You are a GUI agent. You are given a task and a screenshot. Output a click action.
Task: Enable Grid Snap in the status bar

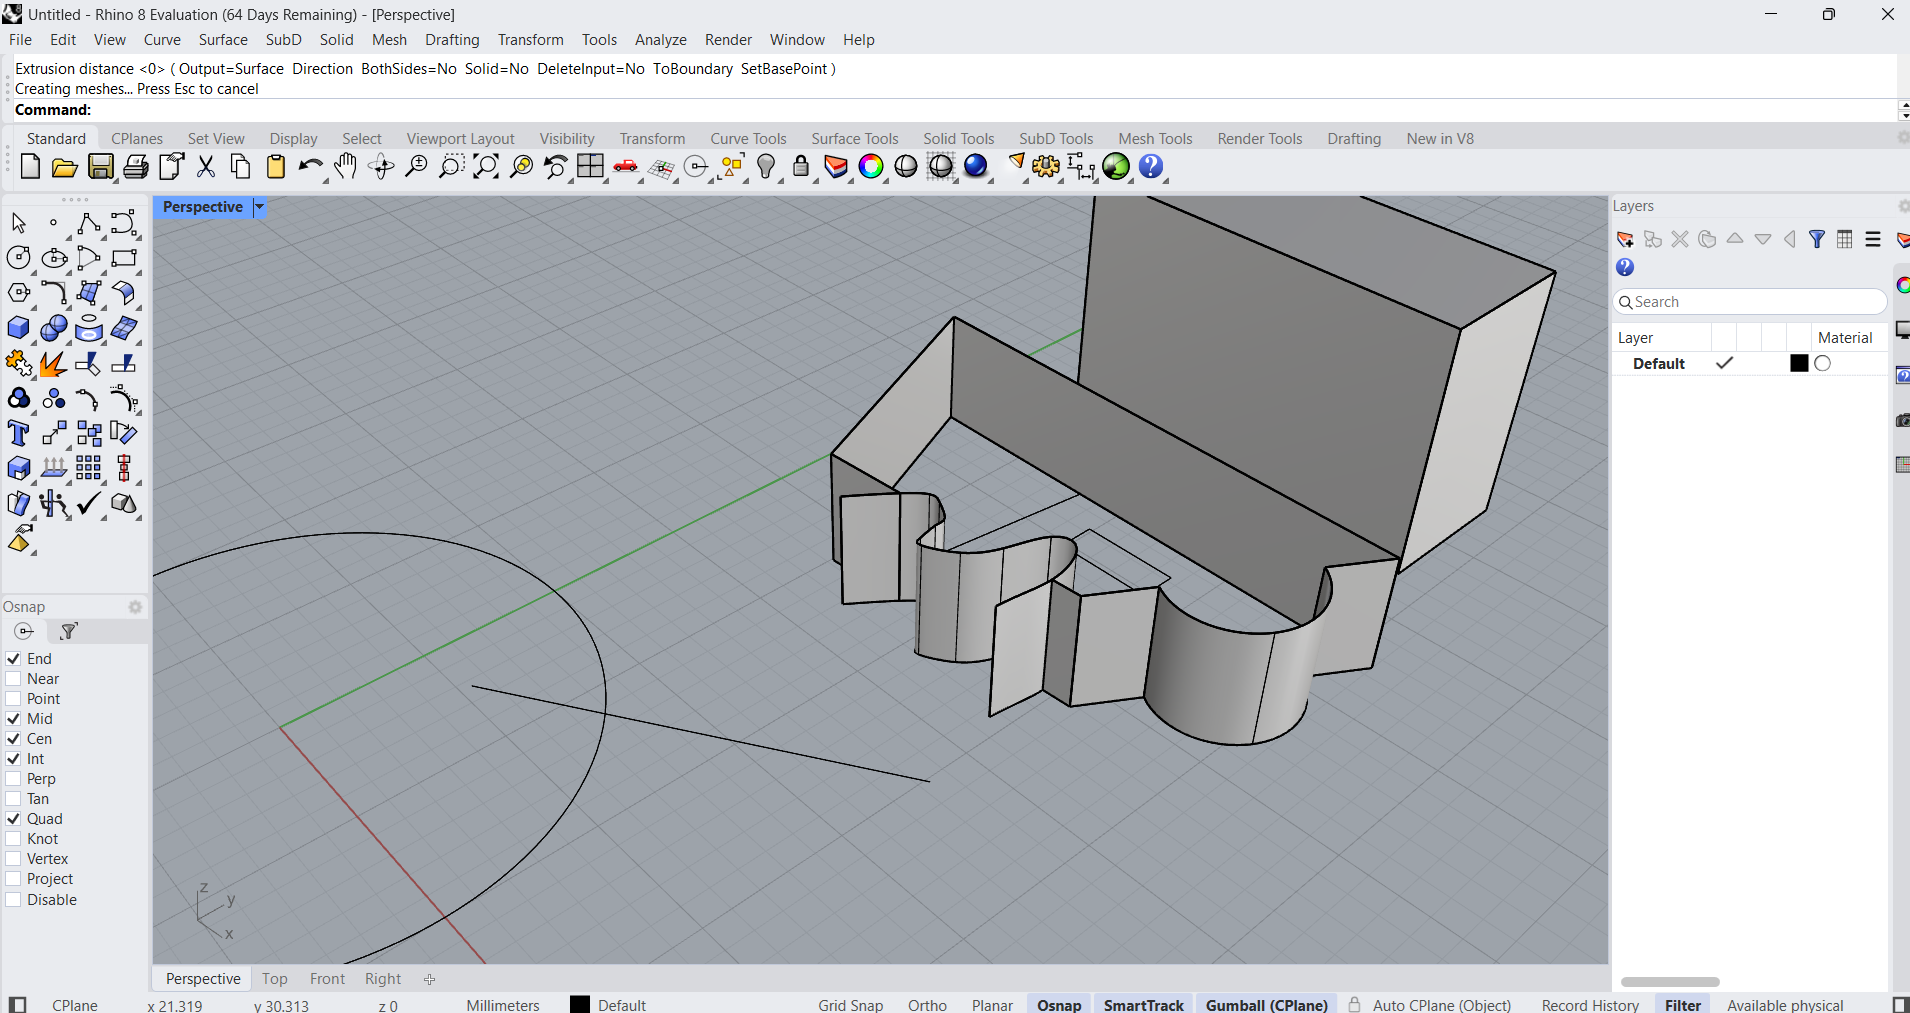849,1004
